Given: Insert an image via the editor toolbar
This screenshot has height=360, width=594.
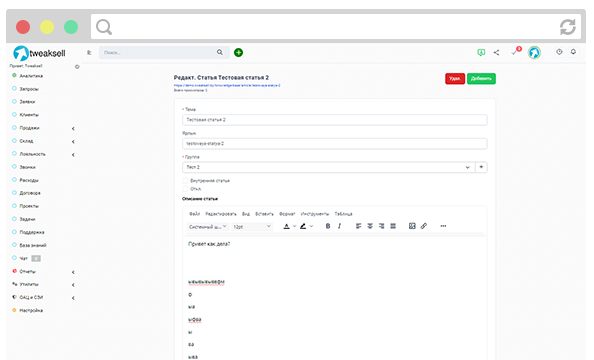Looking at the screenshot, I should [412, 226].
